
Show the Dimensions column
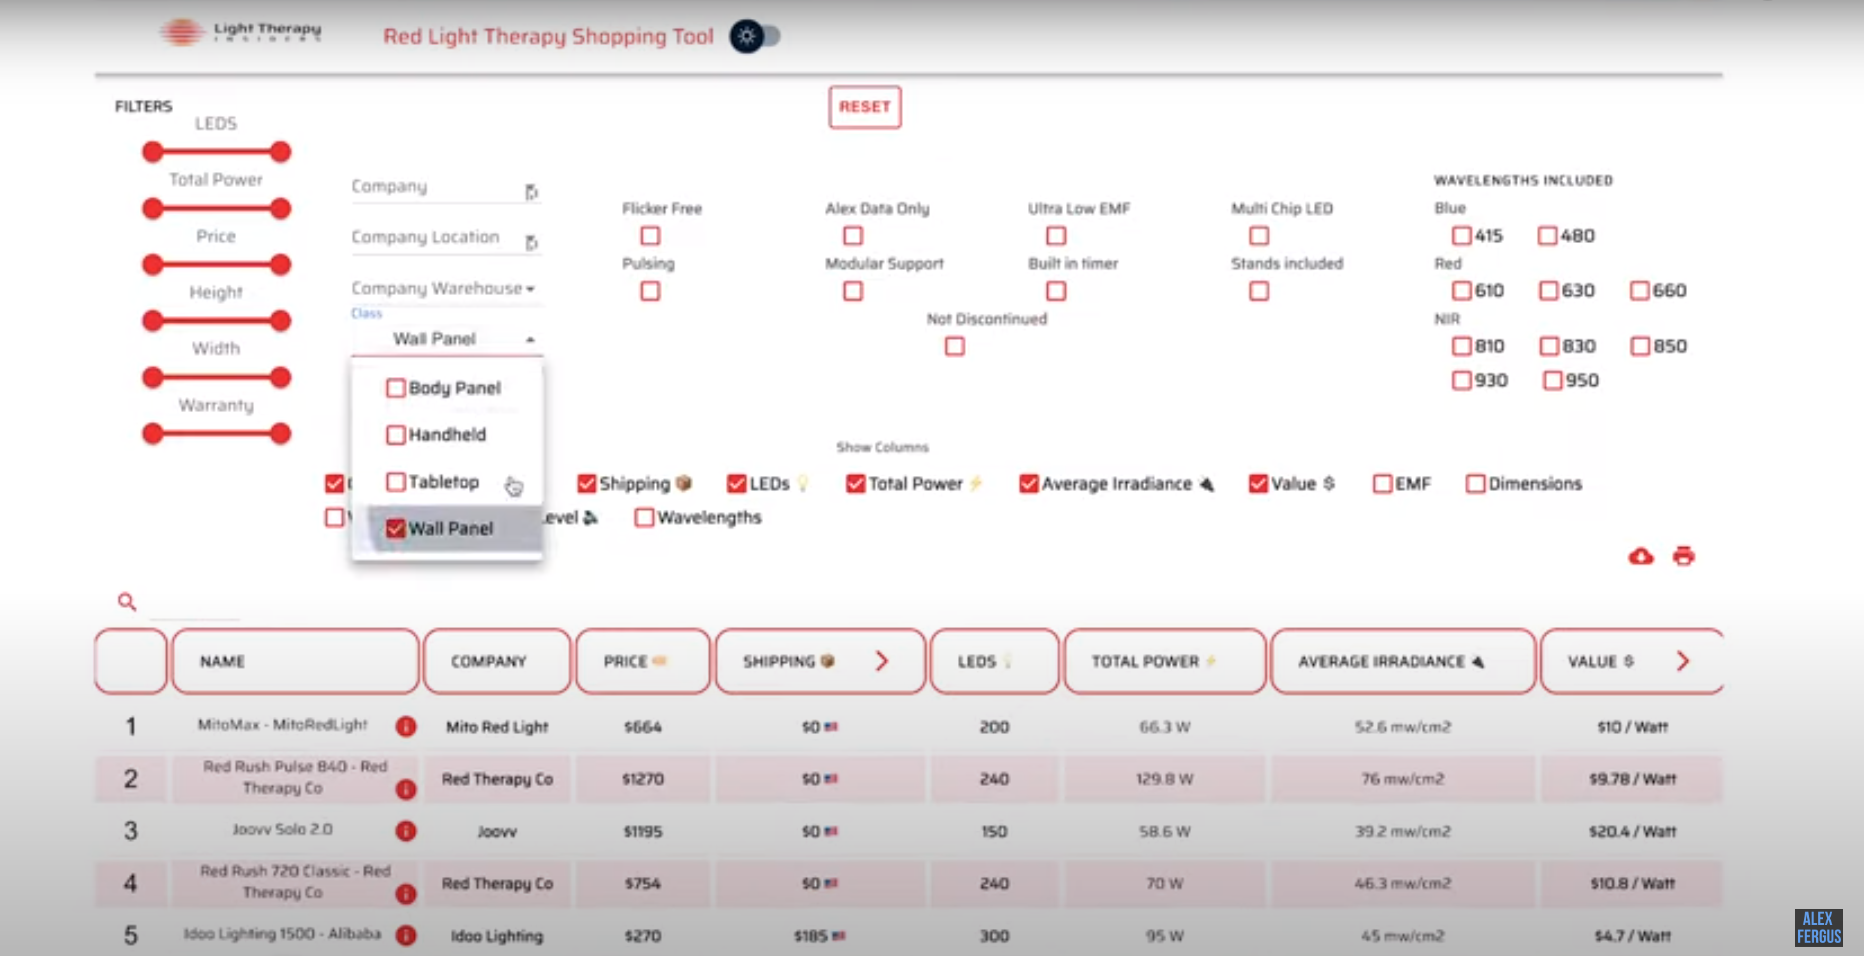1476,484
